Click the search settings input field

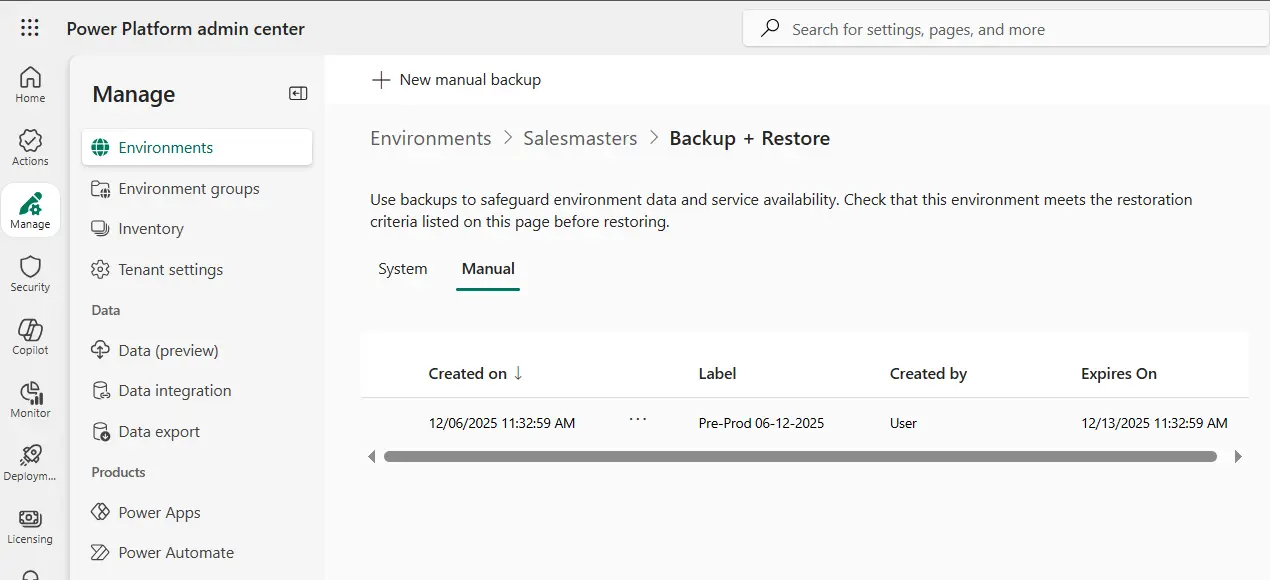1000,28
